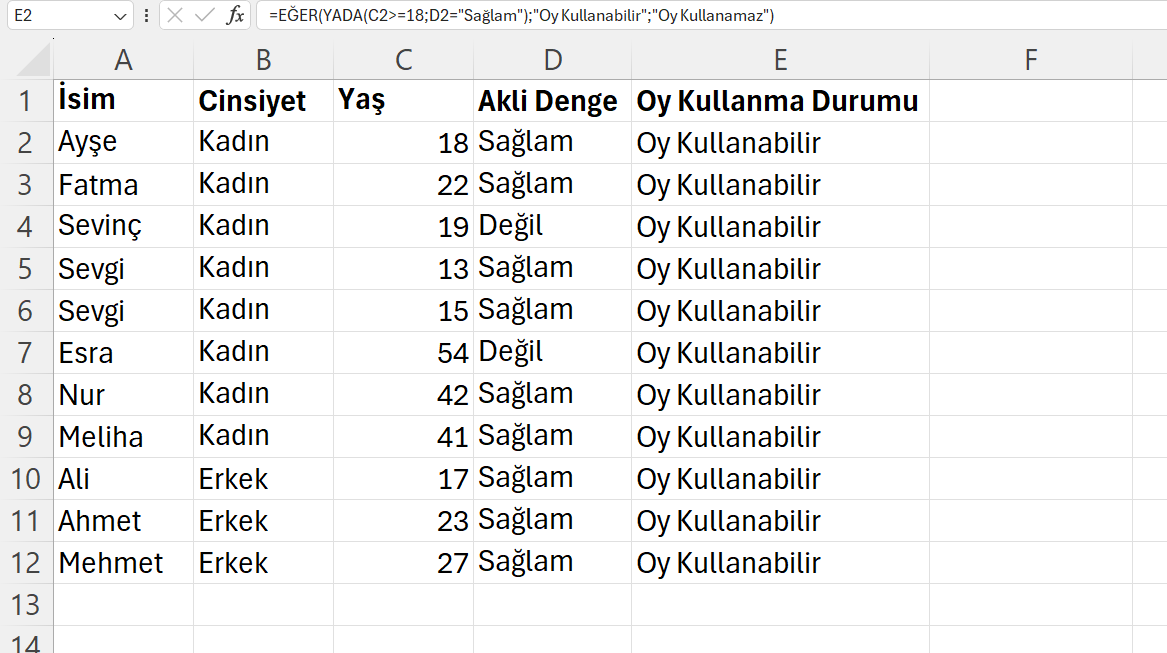1167x653 pixels.
Task: Click the 'Oy Kullanma Durumu' header cell
Action: 780,101
